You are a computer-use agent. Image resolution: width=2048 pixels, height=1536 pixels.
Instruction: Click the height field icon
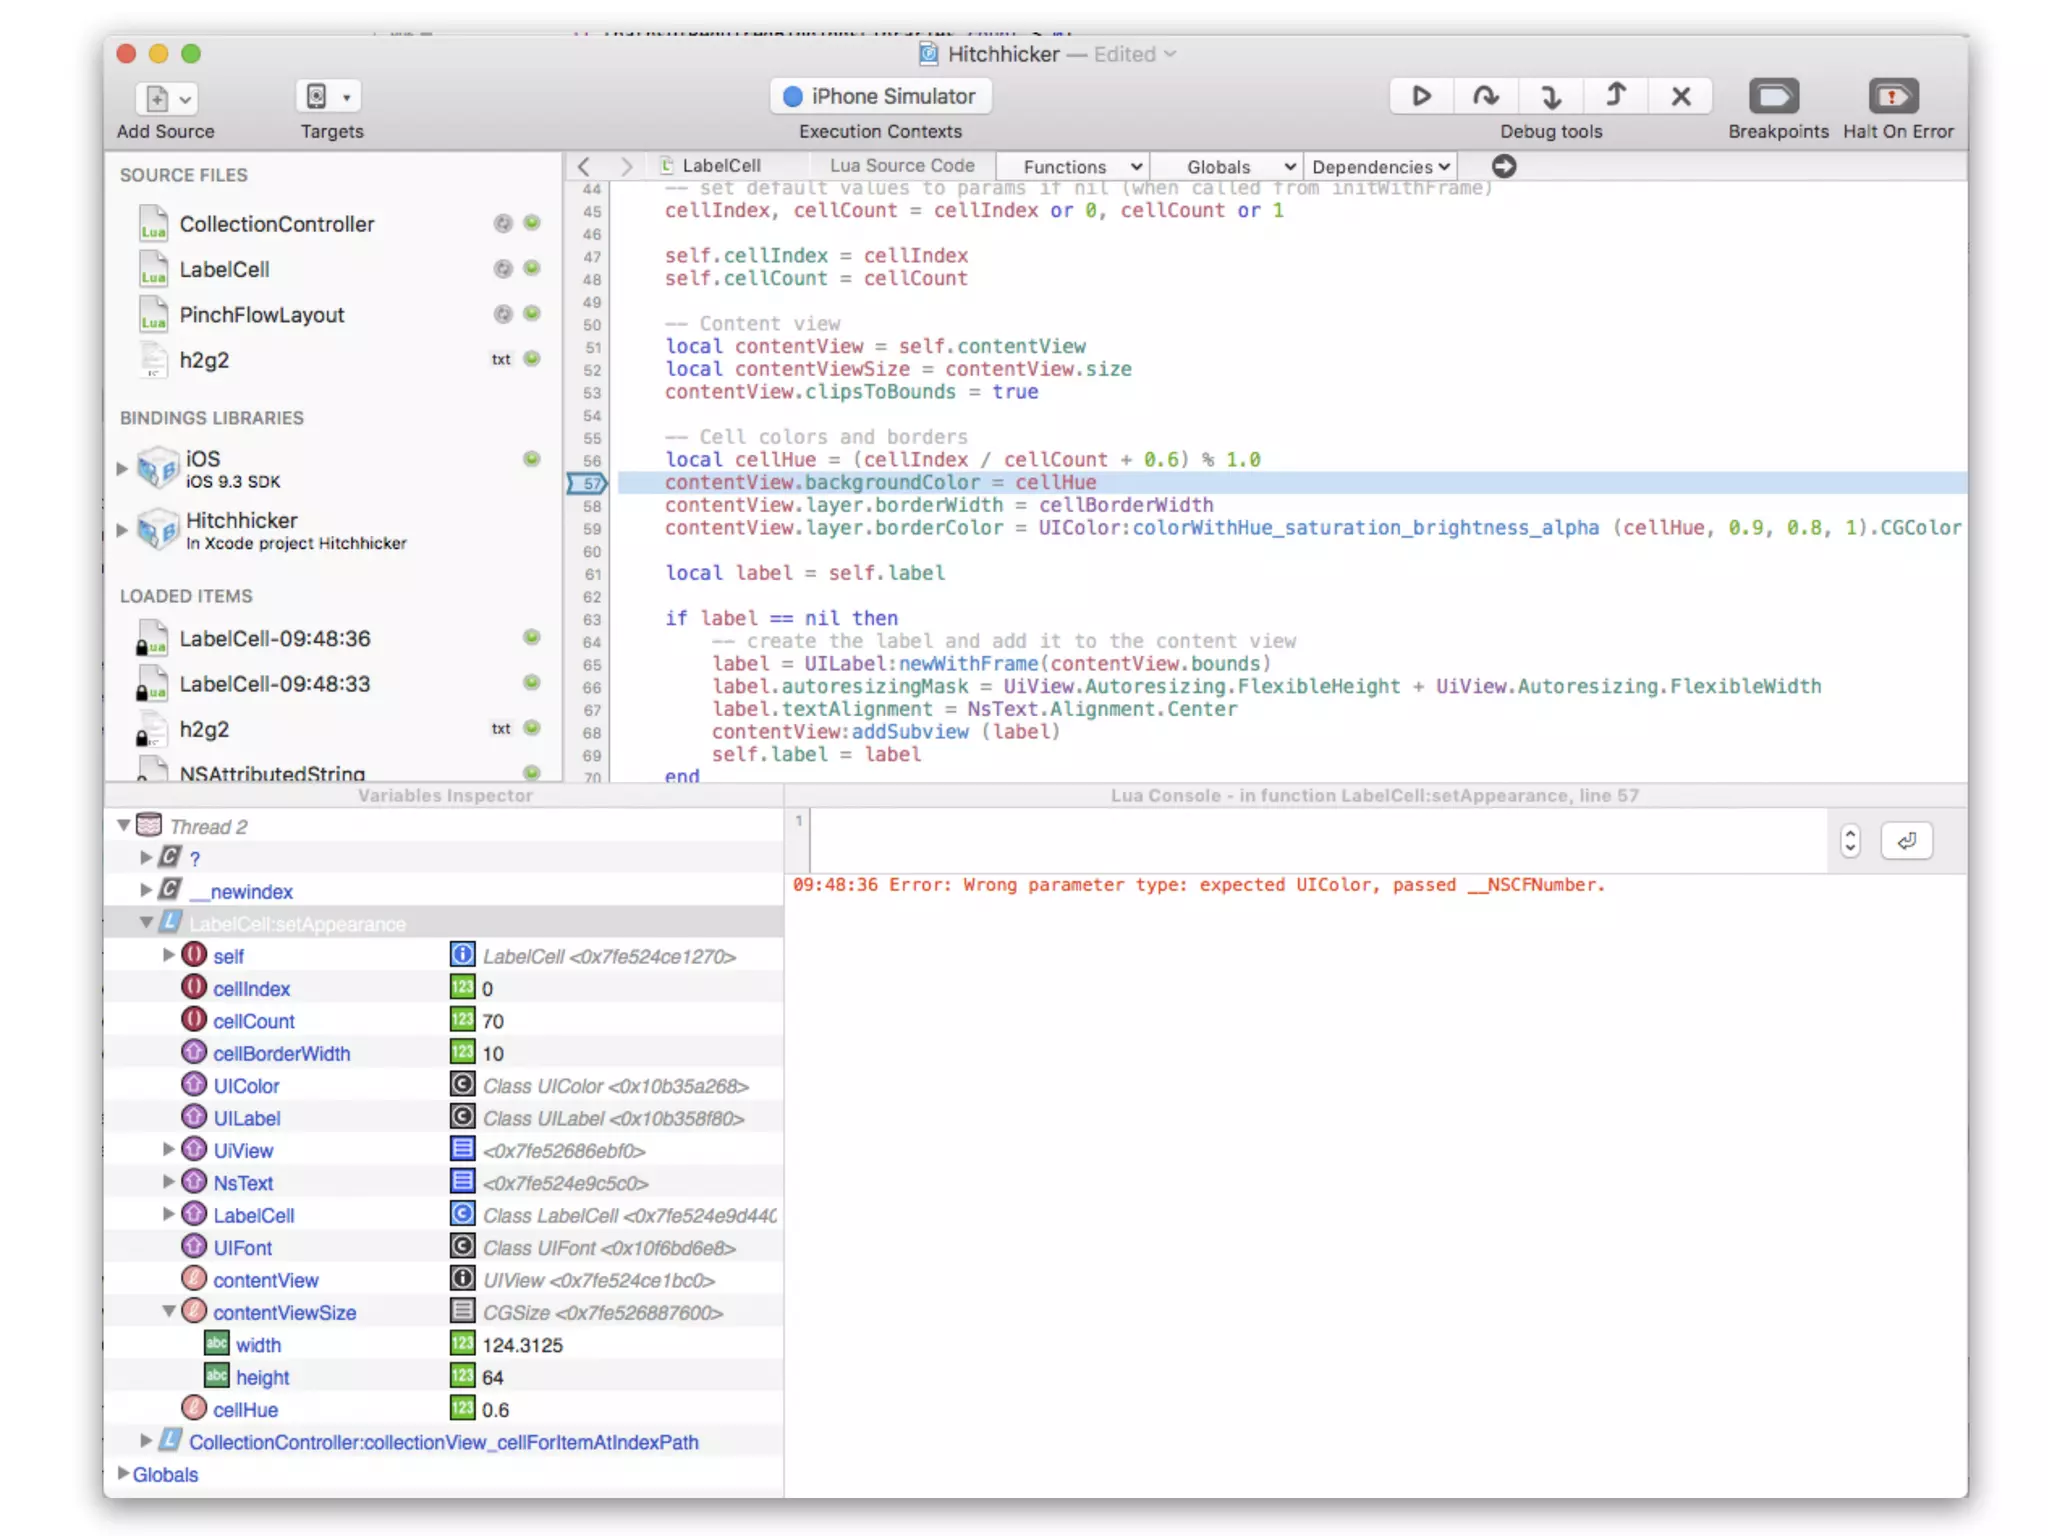217,1375
